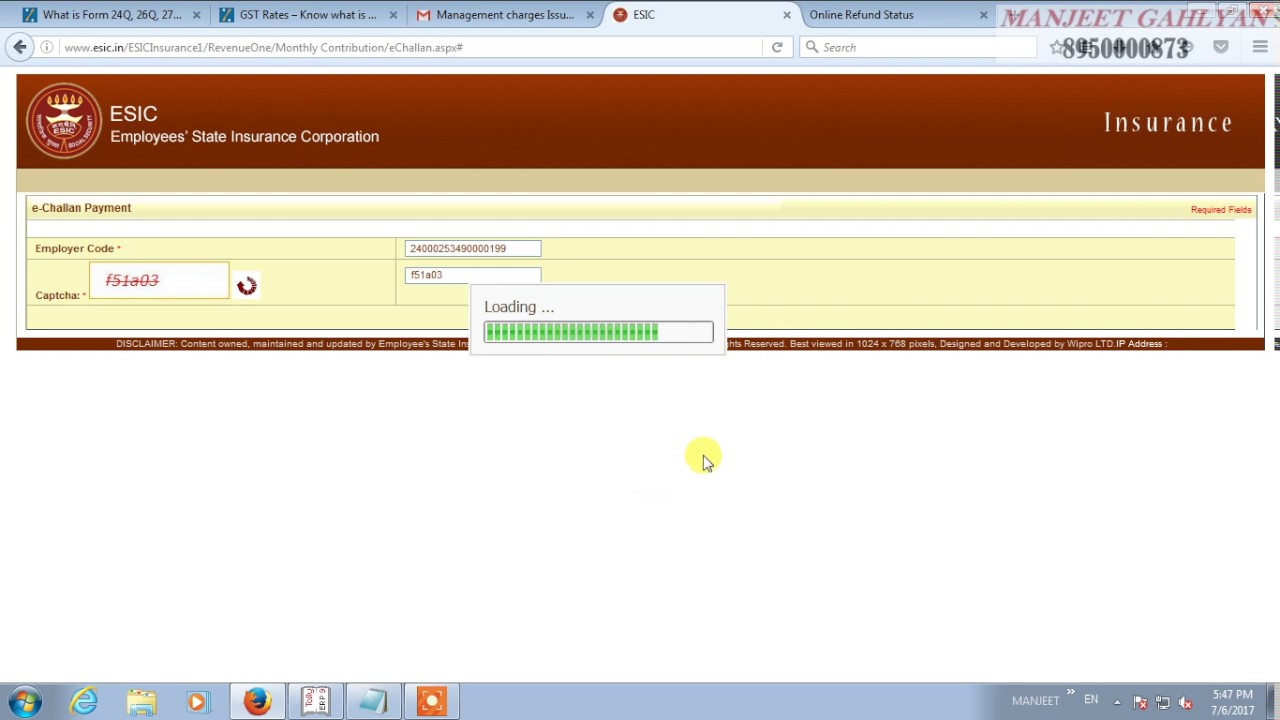This screenshot has height=720, width=1280.
Task: Click the 'Required Fields' text
Action: coord(1220,210)
